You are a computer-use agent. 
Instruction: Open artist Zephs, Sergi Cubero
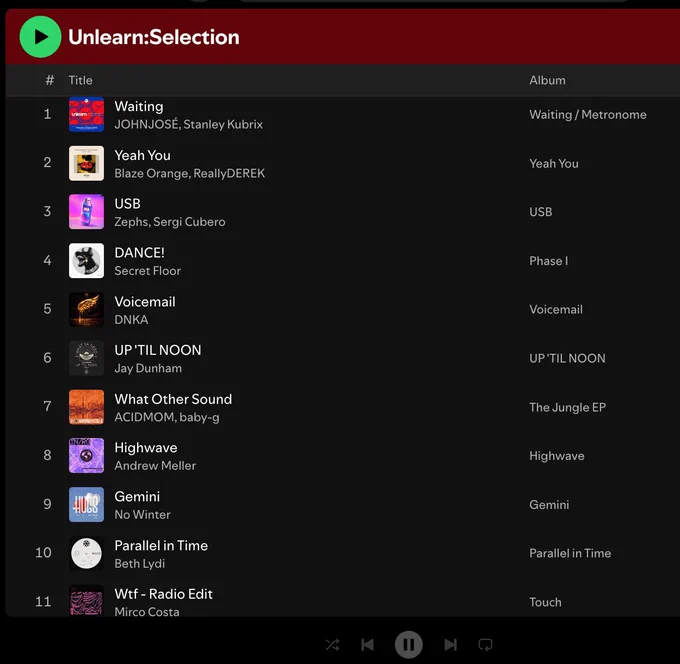(170, 222)
